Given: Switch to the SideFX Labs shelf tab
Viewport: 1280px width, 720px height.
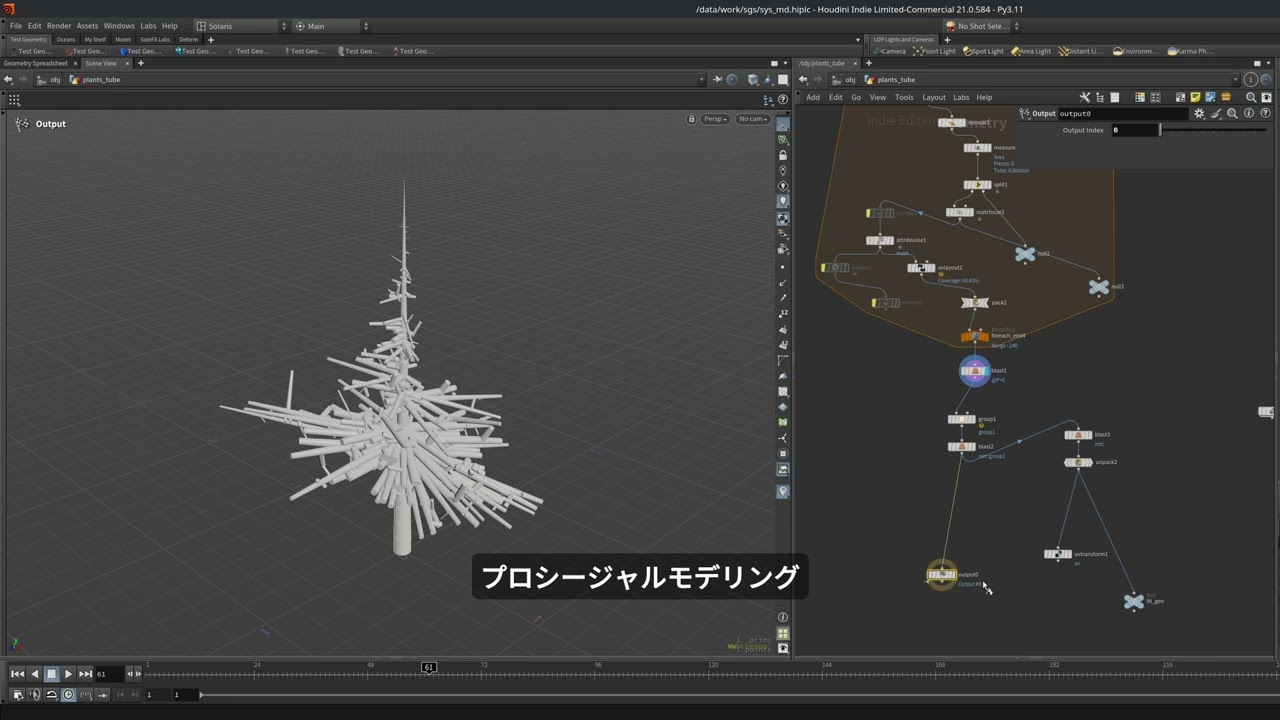Looking at the screenshot, I should point(155,39).
